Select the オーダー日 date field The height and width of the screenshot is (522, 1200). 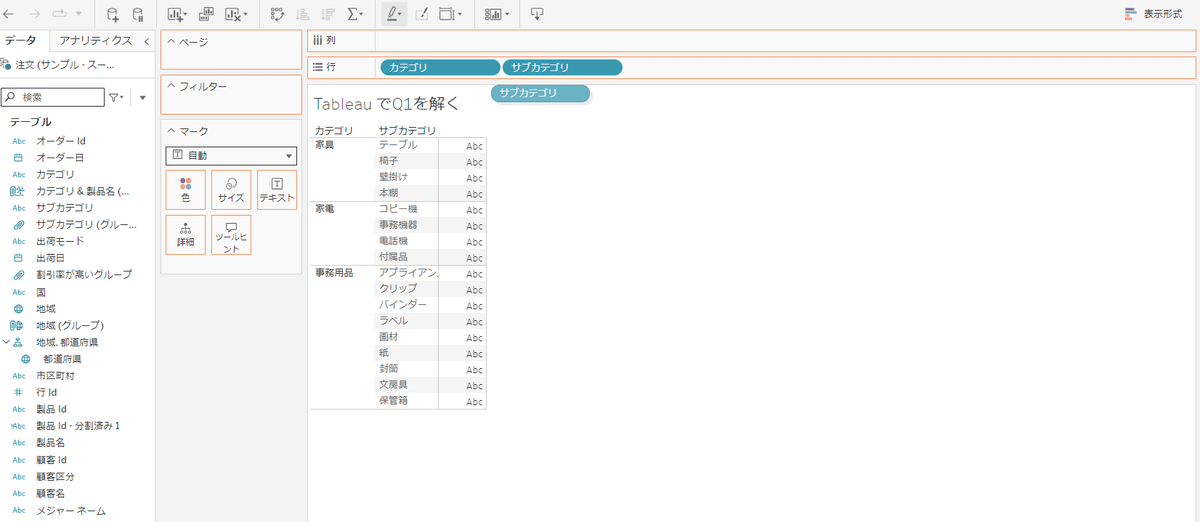[60, 158]
